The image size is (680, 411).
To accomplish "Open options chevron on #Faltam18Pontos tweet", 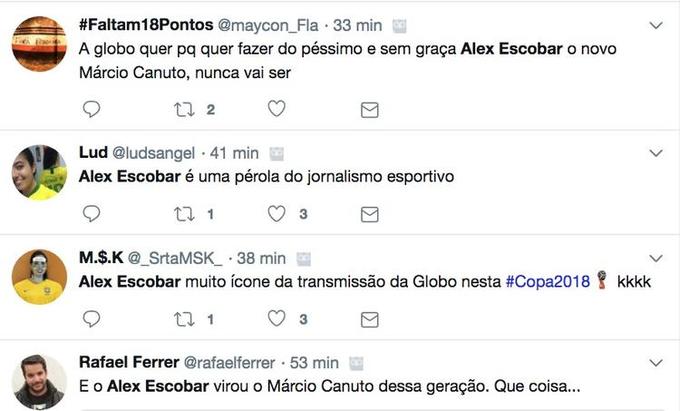I will (x=656, y=24).
